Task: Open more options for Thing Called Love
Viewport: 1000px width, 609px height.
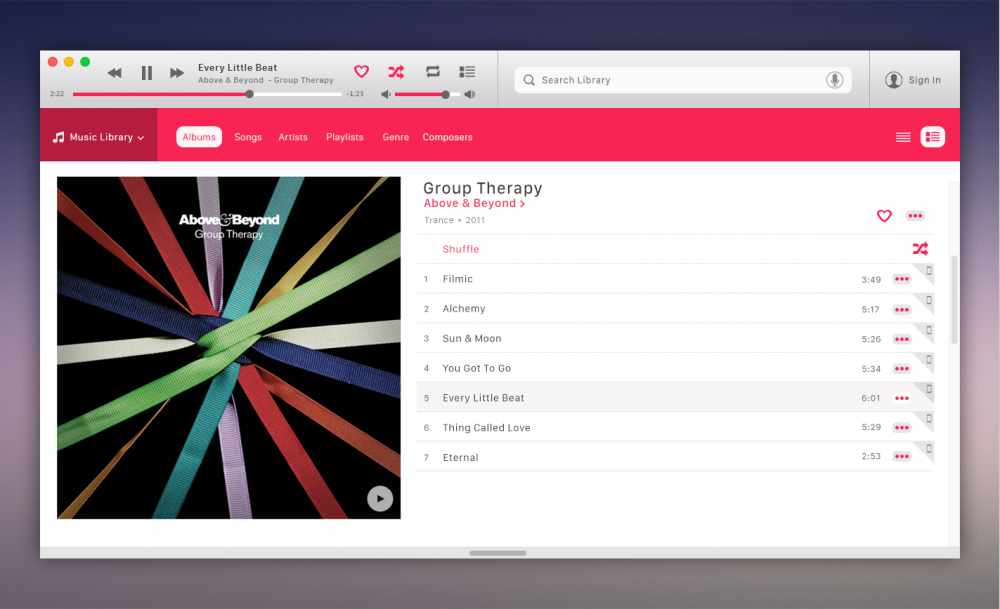Action: pos(902,428)
